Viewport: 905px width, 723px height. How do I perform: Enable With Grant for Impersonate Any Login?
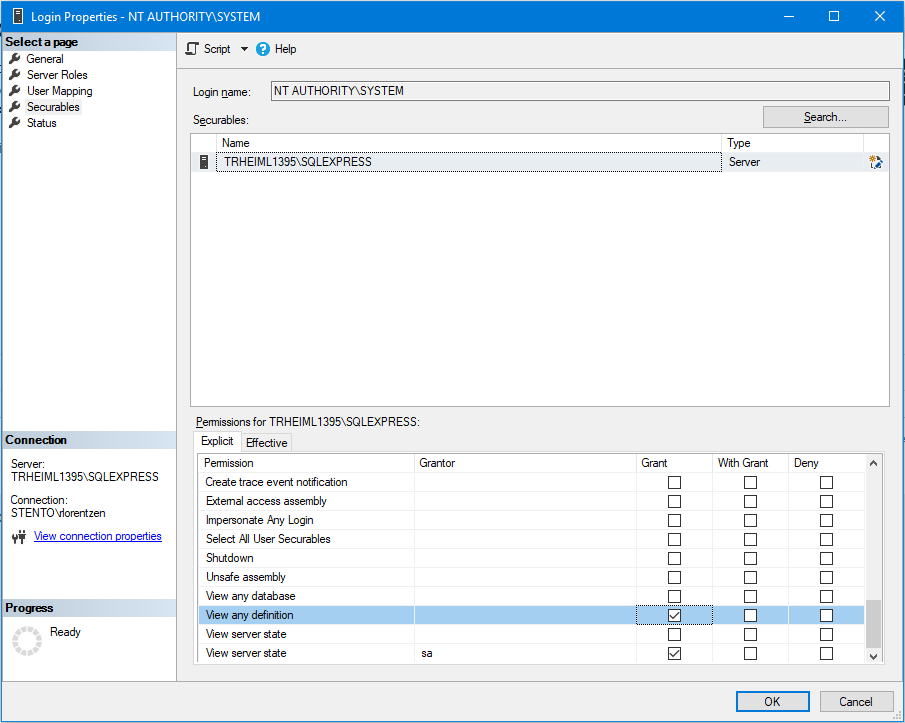pyautogui.click(x=750, y=520)
